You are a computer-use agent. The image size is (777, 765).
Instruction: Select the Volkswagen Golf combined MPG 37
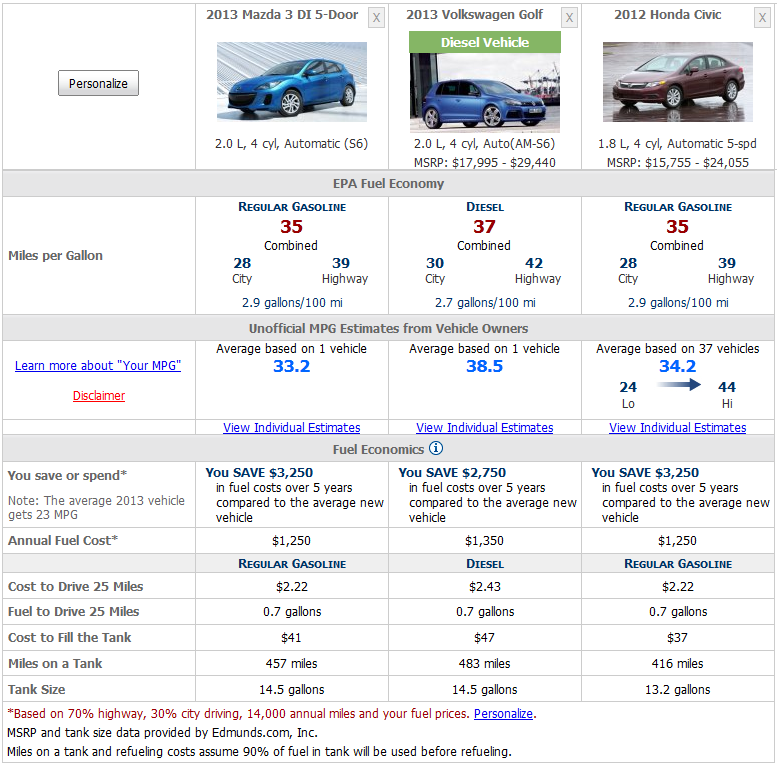tap(484, 226)
